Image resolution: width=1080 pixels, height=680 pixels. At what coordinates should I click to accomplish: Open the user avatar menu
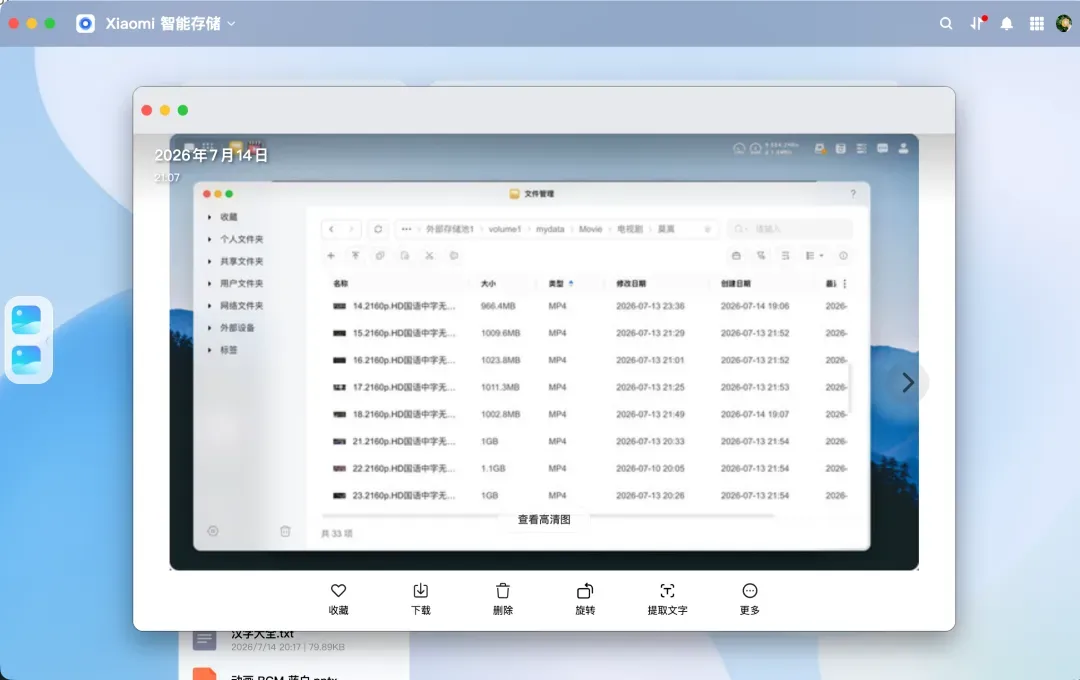pos(1063,23)
